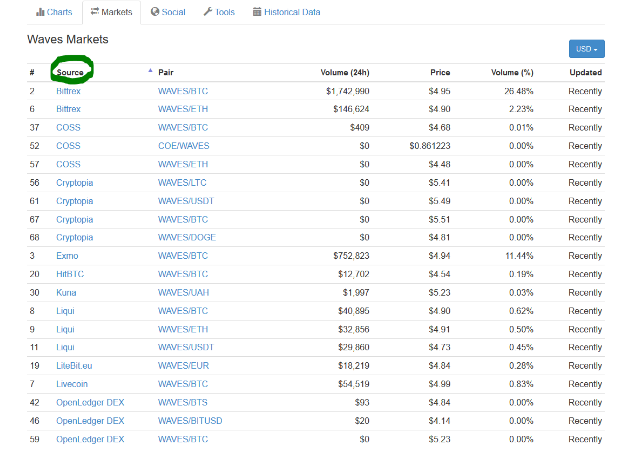Click WAVES/DOGE pair link
This screenshot has height=456, width=624.
(x=187, y=238)
